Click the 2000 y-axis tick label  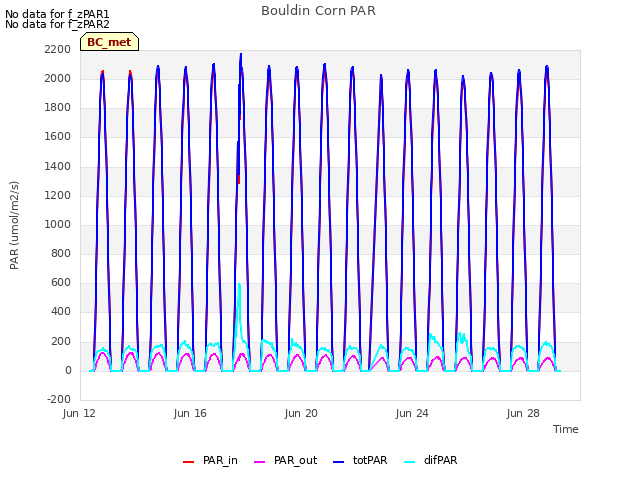58,78
